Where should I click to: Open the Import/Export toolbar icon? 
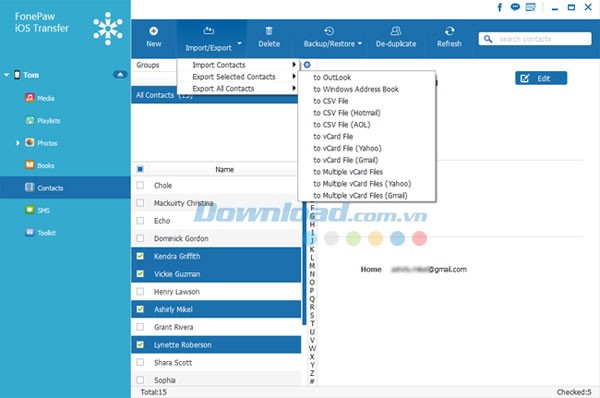[209, 31]
